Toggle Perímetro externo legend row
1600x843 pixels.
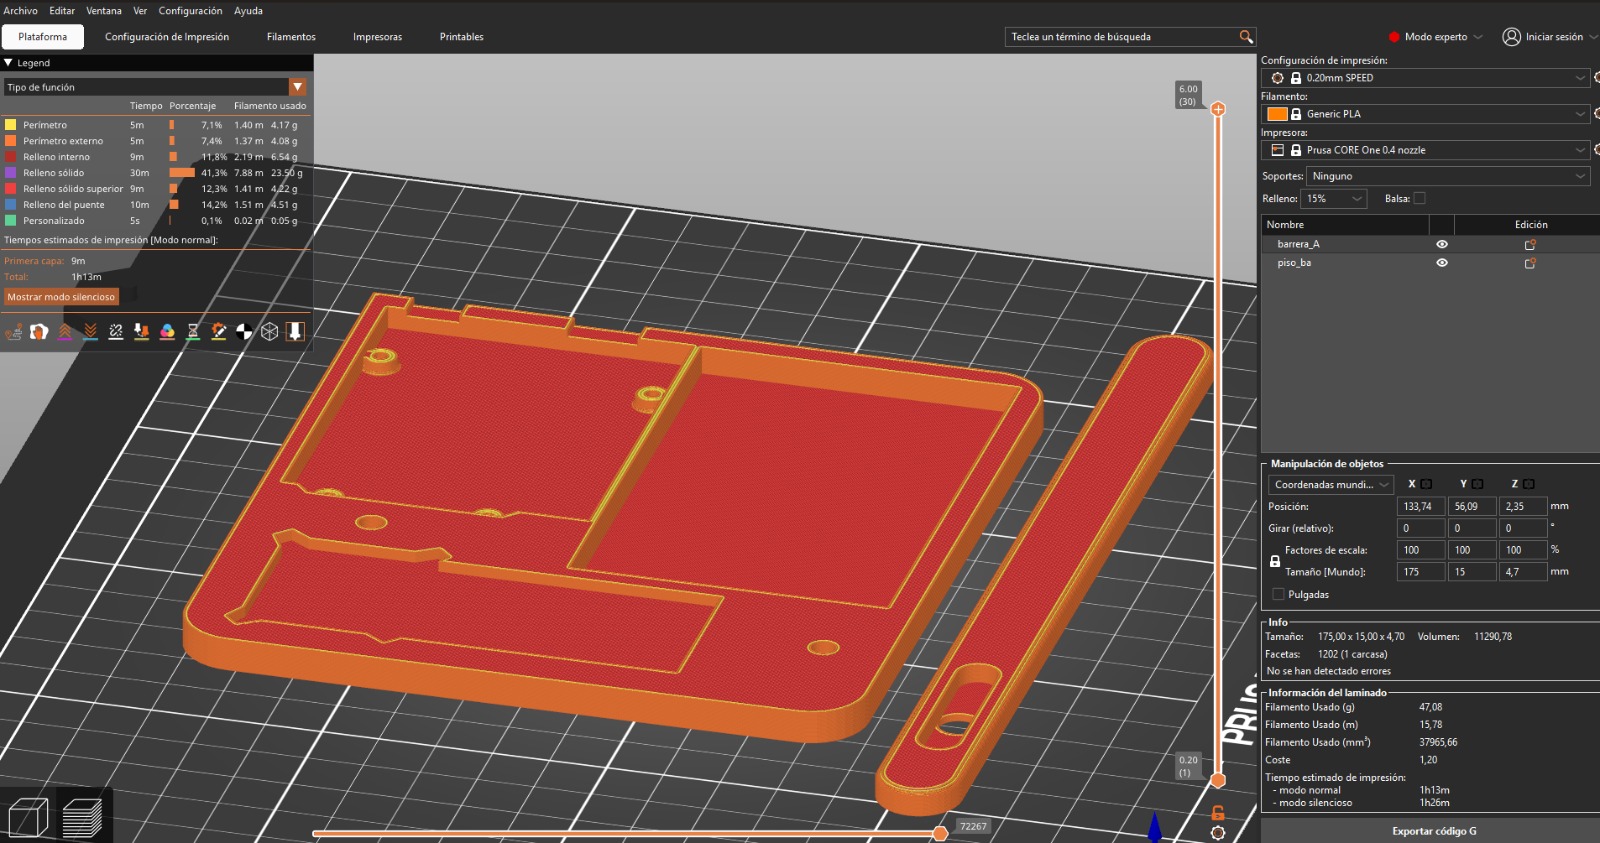(x=155, y=141)
